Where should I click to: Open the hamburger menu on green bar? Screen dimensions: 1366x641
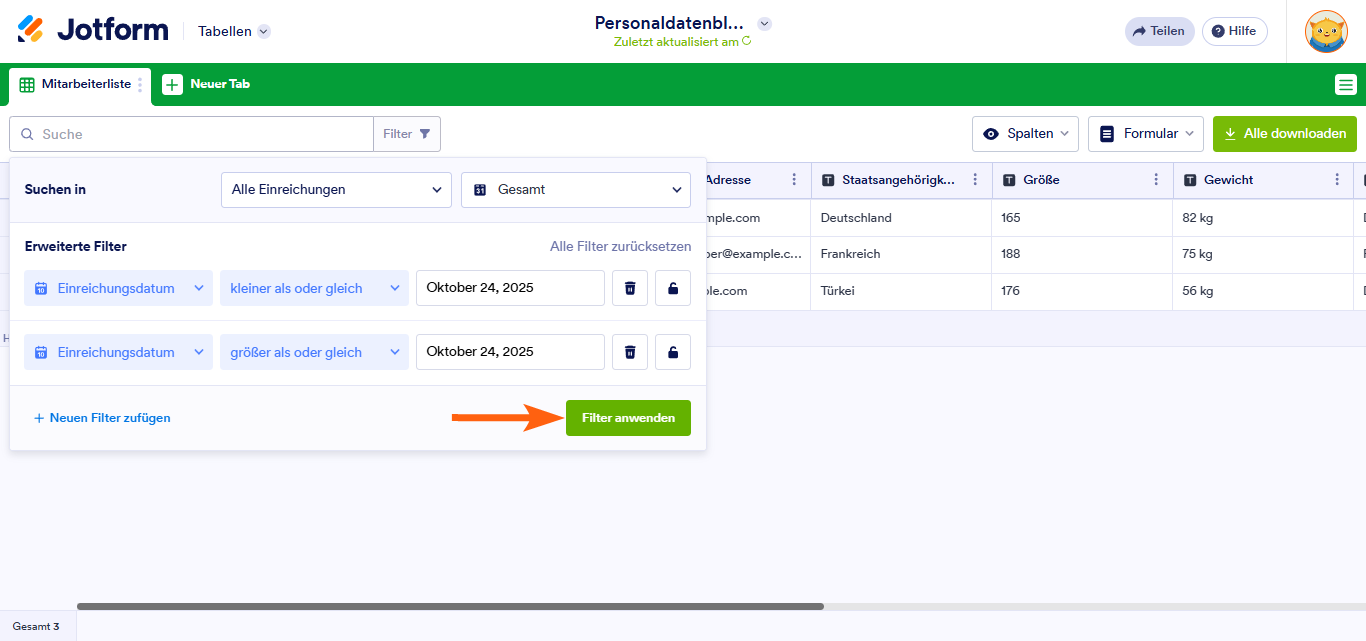pyautogui.click(x=1345, y=85)
